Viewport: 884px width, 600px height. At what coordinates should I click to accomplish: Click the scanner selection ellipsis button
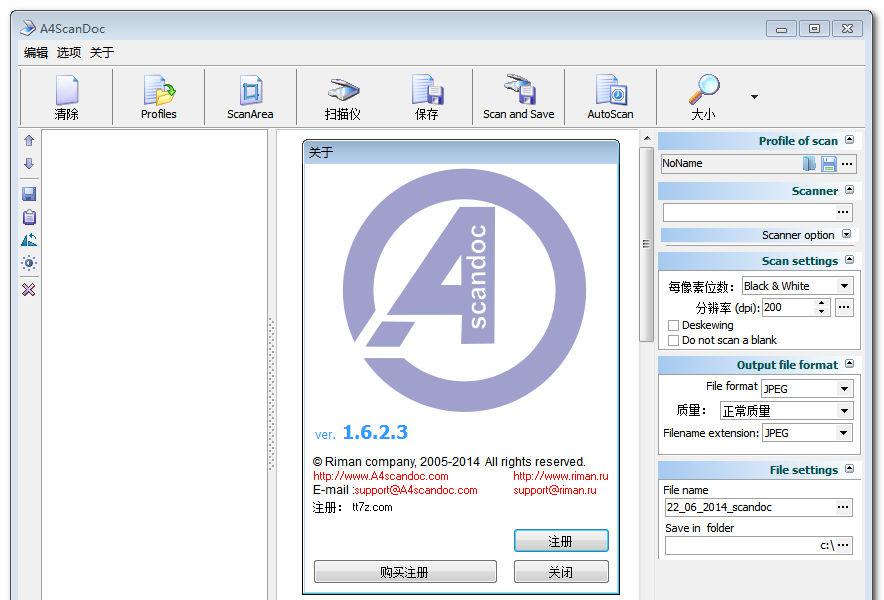[x=843, y=213]
